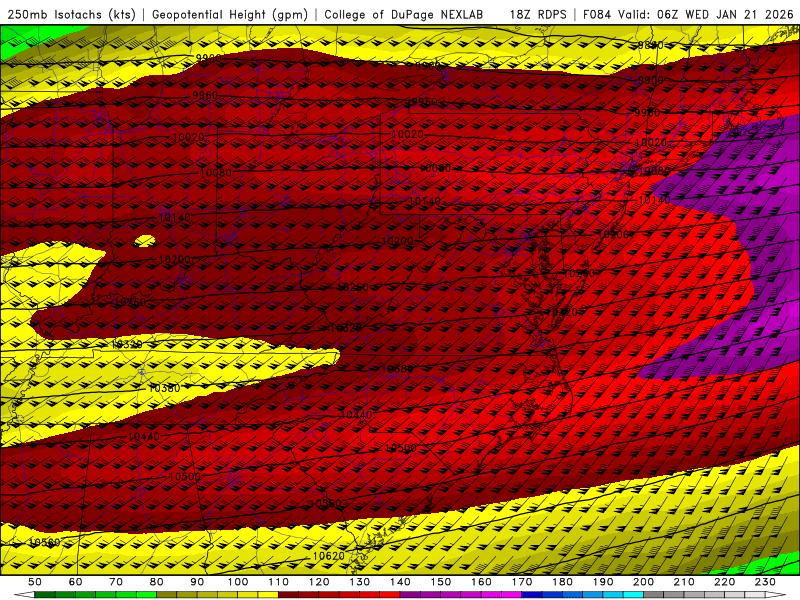Click the '250mb Isotachs (kts)' title text

pyautogui.click(x=72, y=14)
